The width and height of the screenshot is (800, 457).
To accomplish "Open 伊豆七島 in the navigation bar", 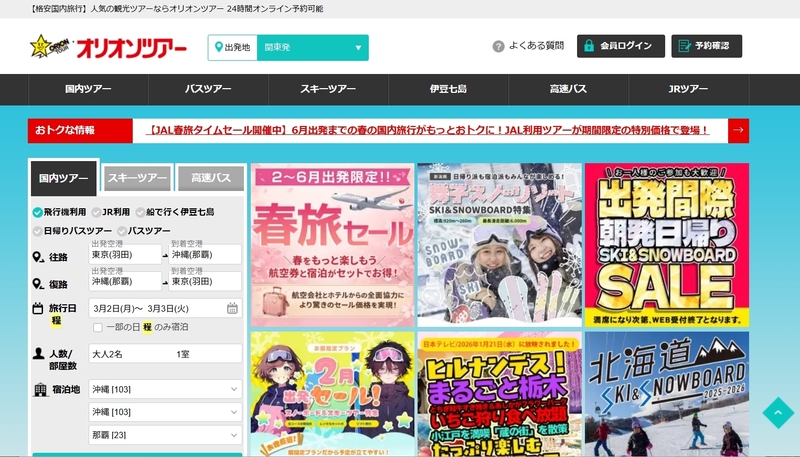I will point(448,89).
